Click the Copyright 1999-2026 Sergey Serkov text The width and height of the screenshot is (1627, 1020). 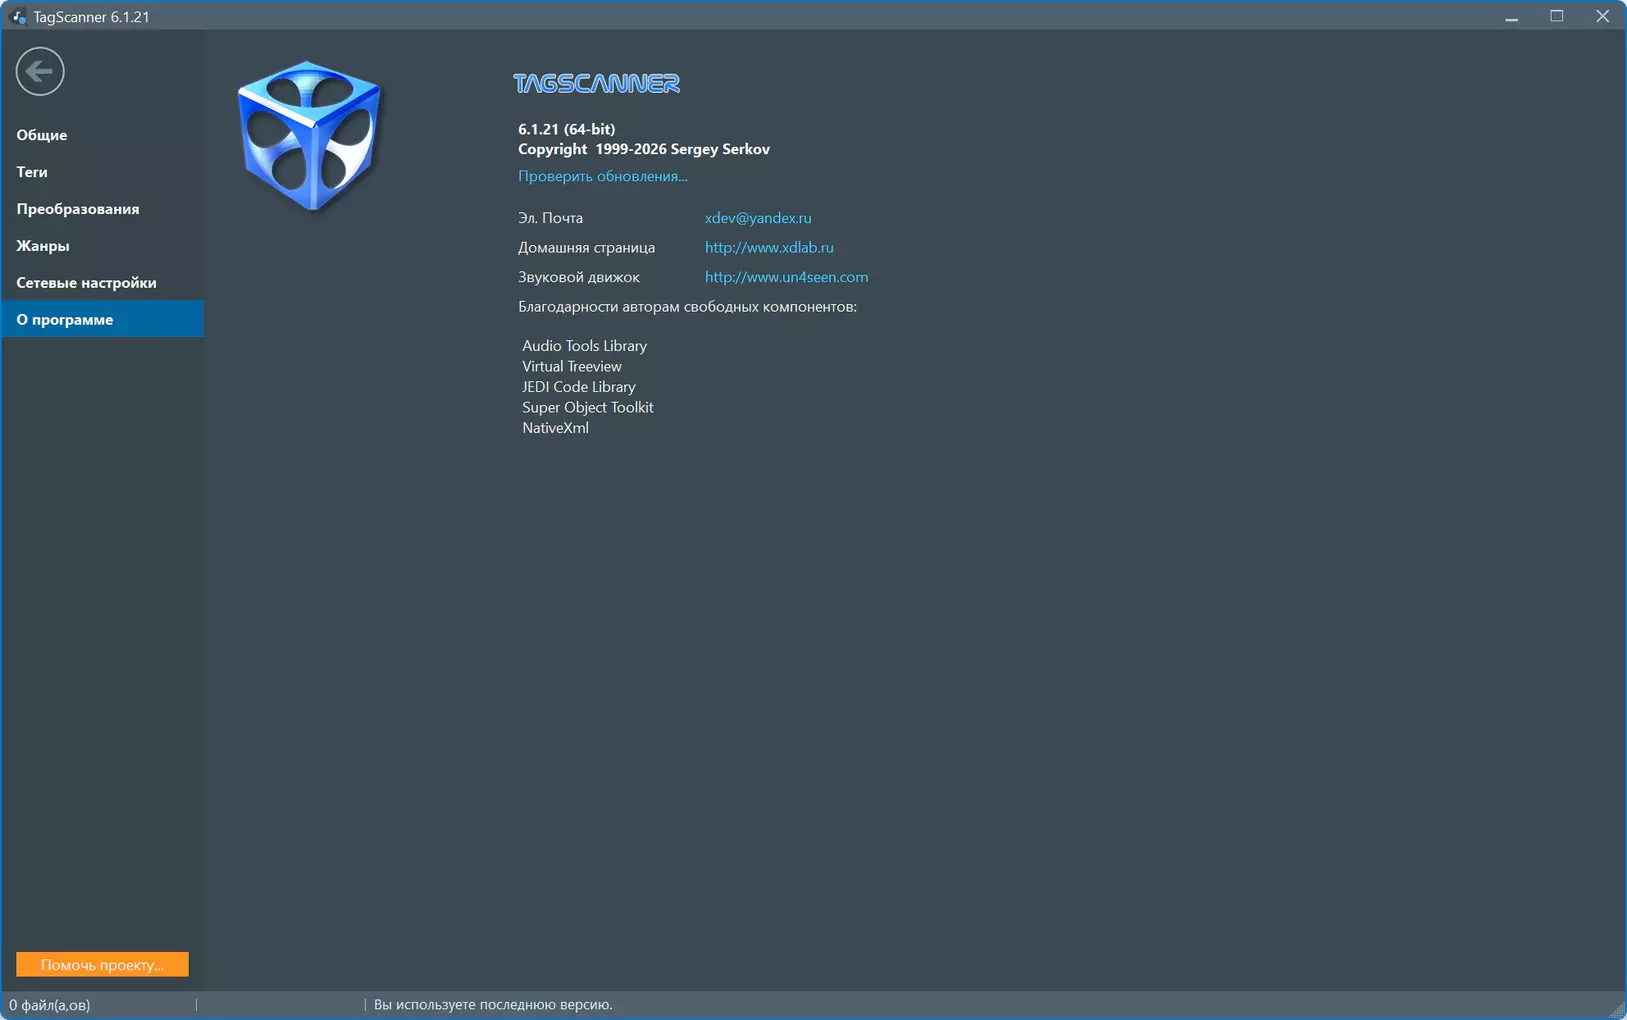point(644,149)
